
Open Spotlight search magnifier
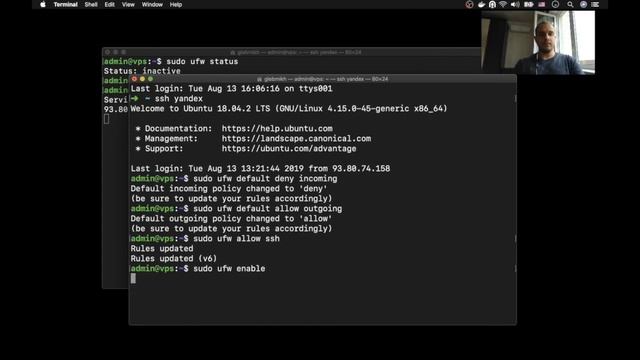point(570,4)
